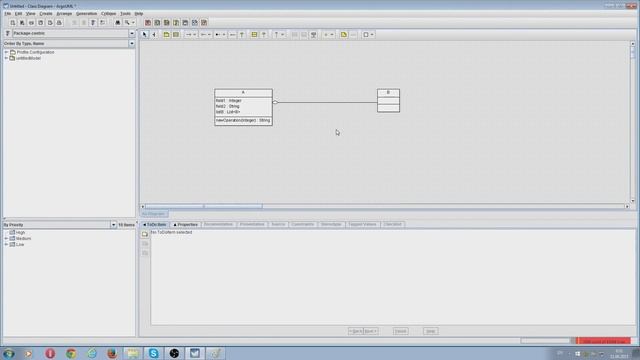Open the File menu
This screenshot has width=640, height=360.
[8, 13]
